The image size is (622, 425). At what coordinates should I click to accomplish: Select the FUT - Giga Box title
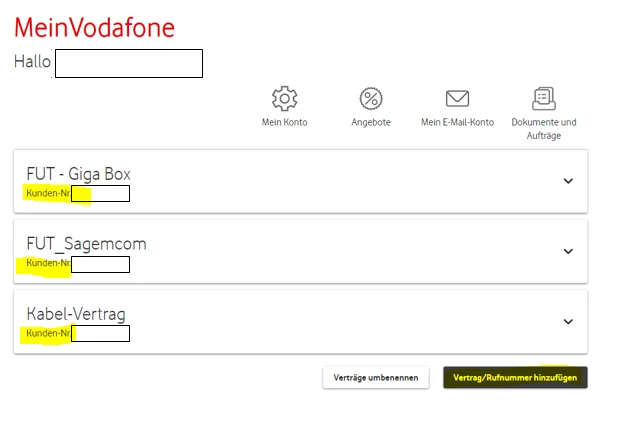click(x=79, y=174)
